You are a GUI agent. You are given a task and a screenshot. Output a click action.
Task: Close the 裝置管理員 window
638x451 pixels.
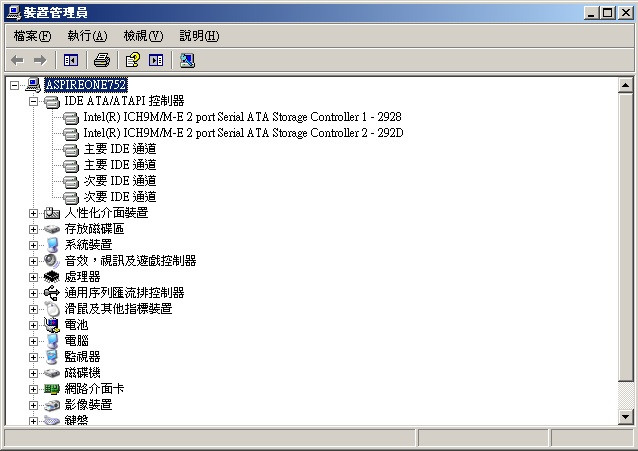pos(626,13)
